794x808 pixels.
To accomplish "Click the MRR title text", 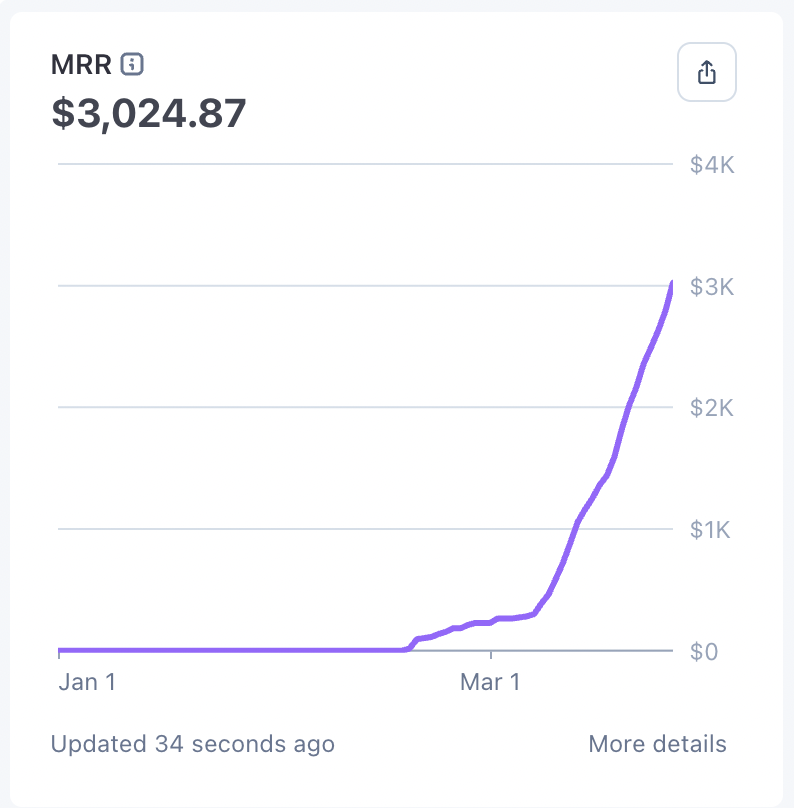I will 81,64.
